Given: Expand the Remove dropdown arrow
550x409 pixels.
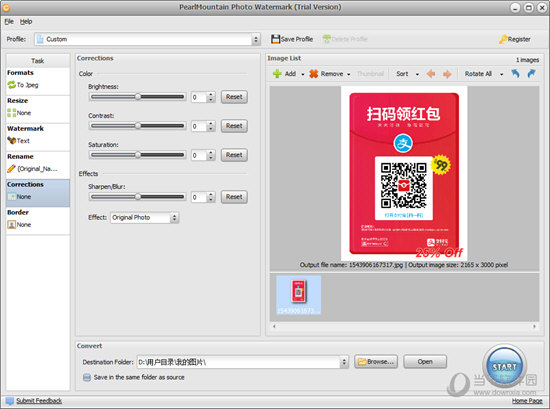Looking at the screenshot, I should [x=348, y=74].
